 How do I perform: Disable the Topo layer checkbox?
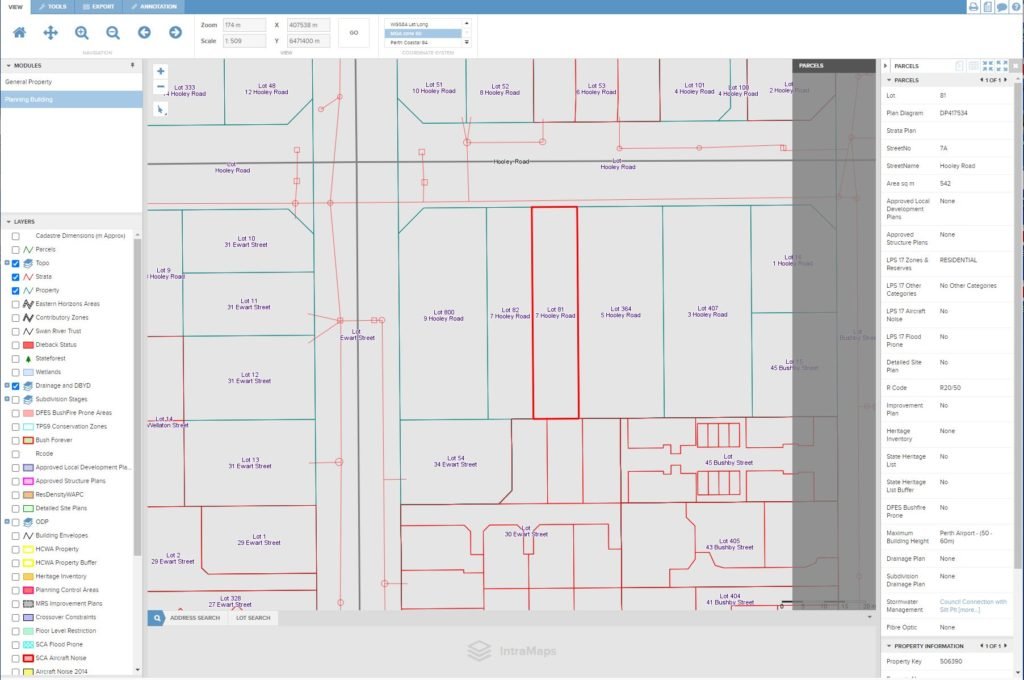pyautogui.click(x=16, y=262)
